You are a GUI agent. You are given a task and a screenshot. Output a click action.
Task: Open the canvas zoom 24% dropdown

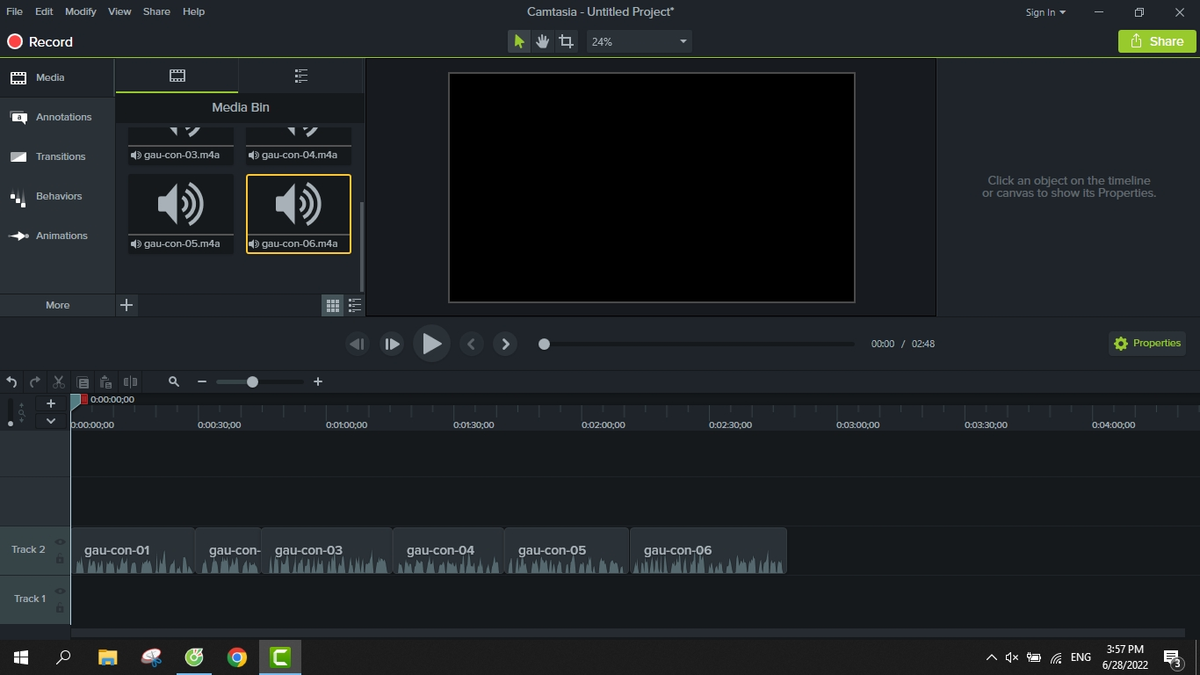(638, 42)
